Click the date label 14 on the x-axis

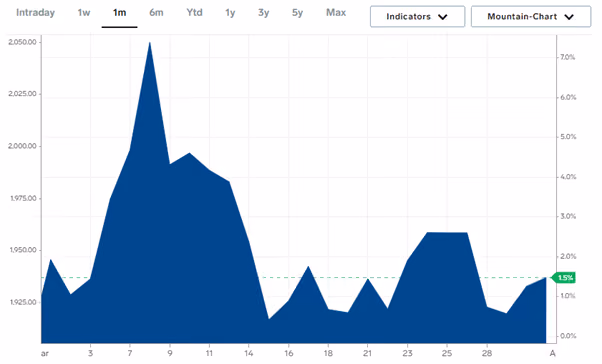click(248, 353)
